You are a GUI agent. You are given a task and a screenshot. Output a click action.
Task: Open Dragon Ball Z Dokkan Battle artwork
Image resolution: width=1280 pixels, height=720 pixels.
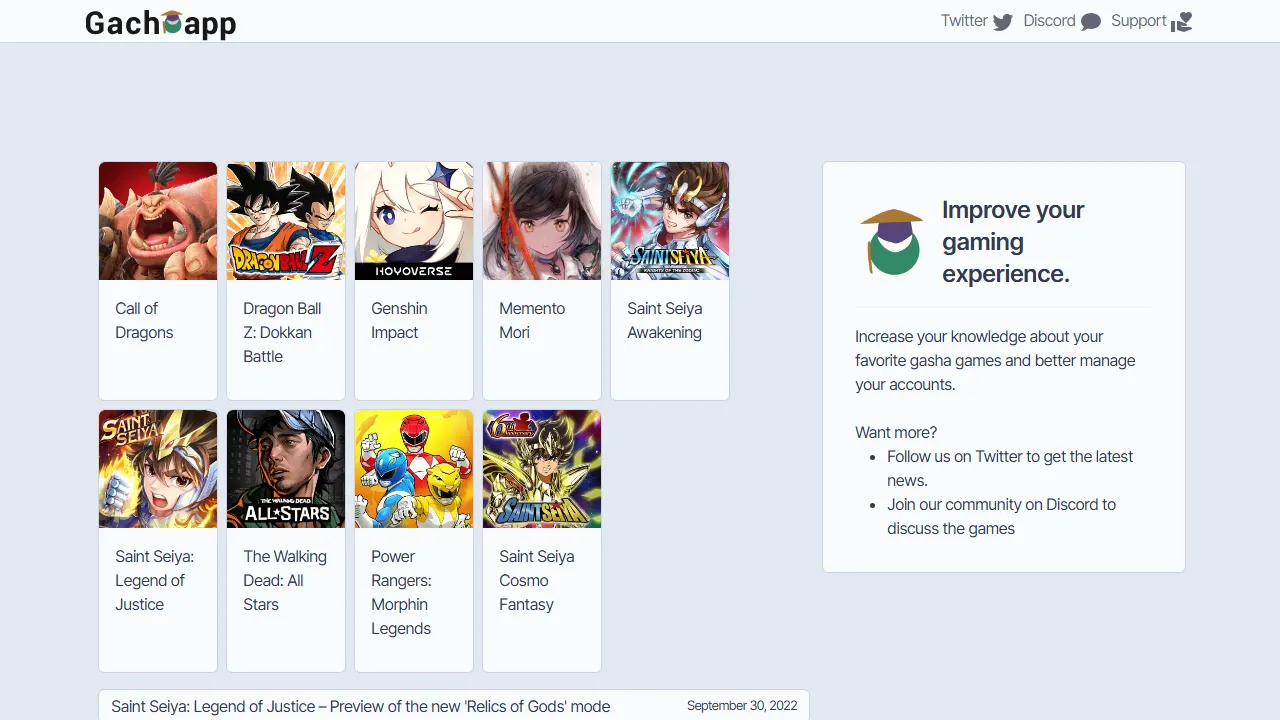[286, 221]
